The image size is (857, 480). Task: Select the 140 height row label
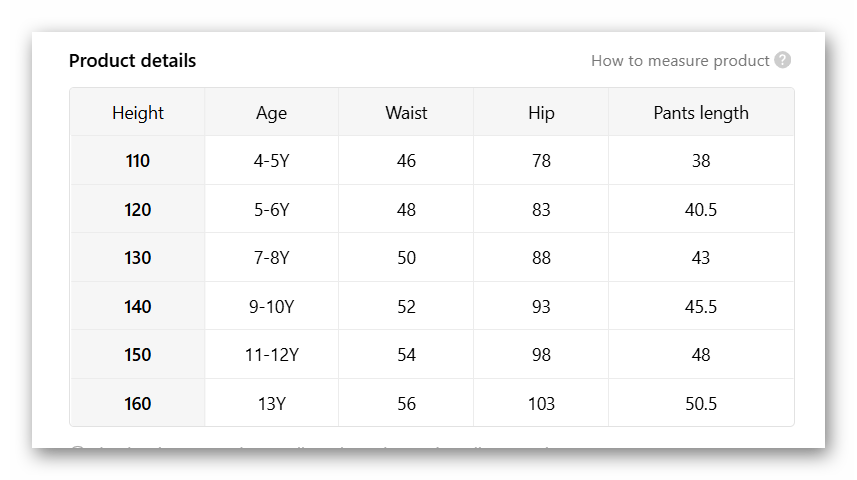[x=138, y=307]
